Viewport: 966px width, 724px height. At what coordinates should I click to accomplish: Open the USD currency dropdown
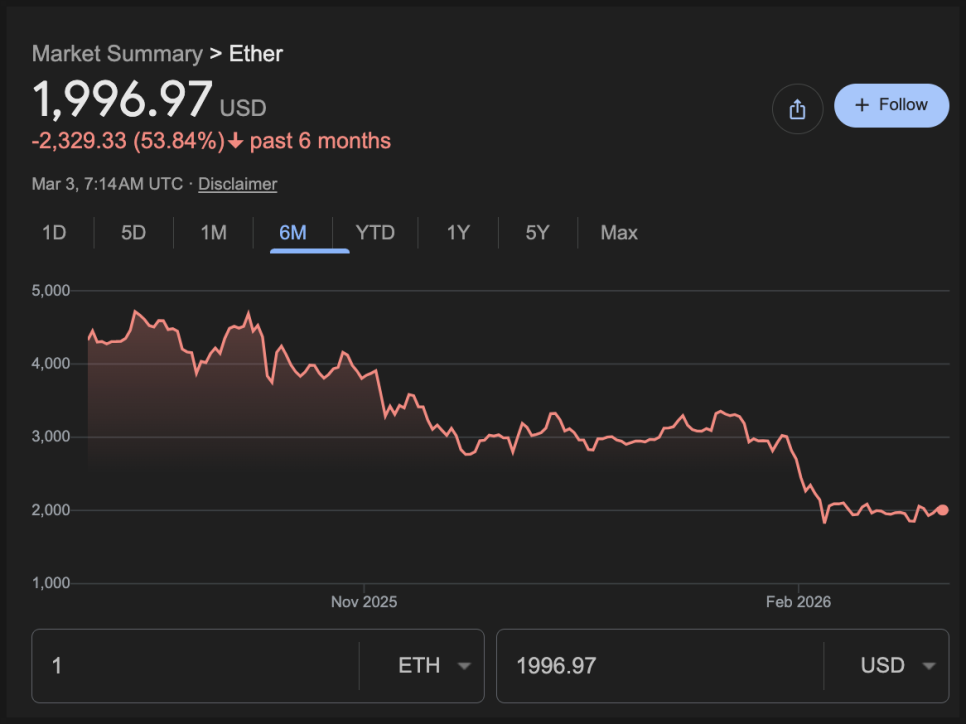897,666
